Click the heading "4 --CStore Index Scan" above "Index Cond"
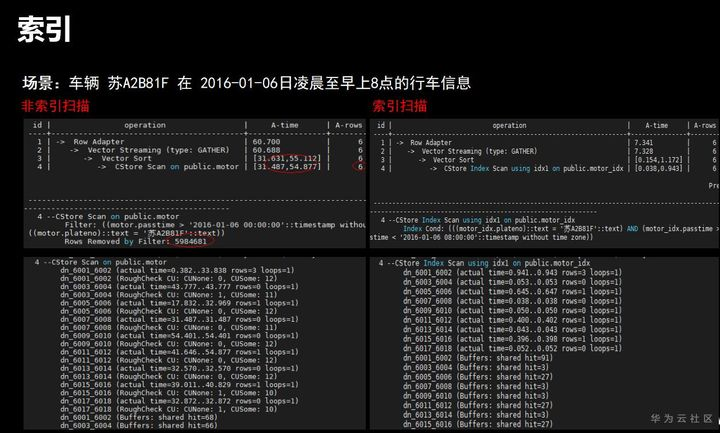Image resolution: width=720 pixels, height=433 pixels. coord(478,220)
